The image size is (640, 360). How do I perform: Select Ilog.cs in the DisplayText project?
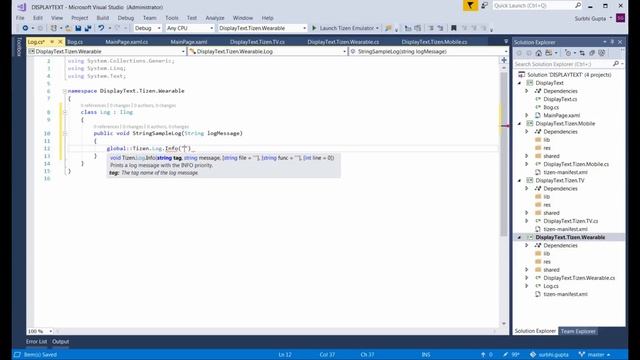click(551, 107)
